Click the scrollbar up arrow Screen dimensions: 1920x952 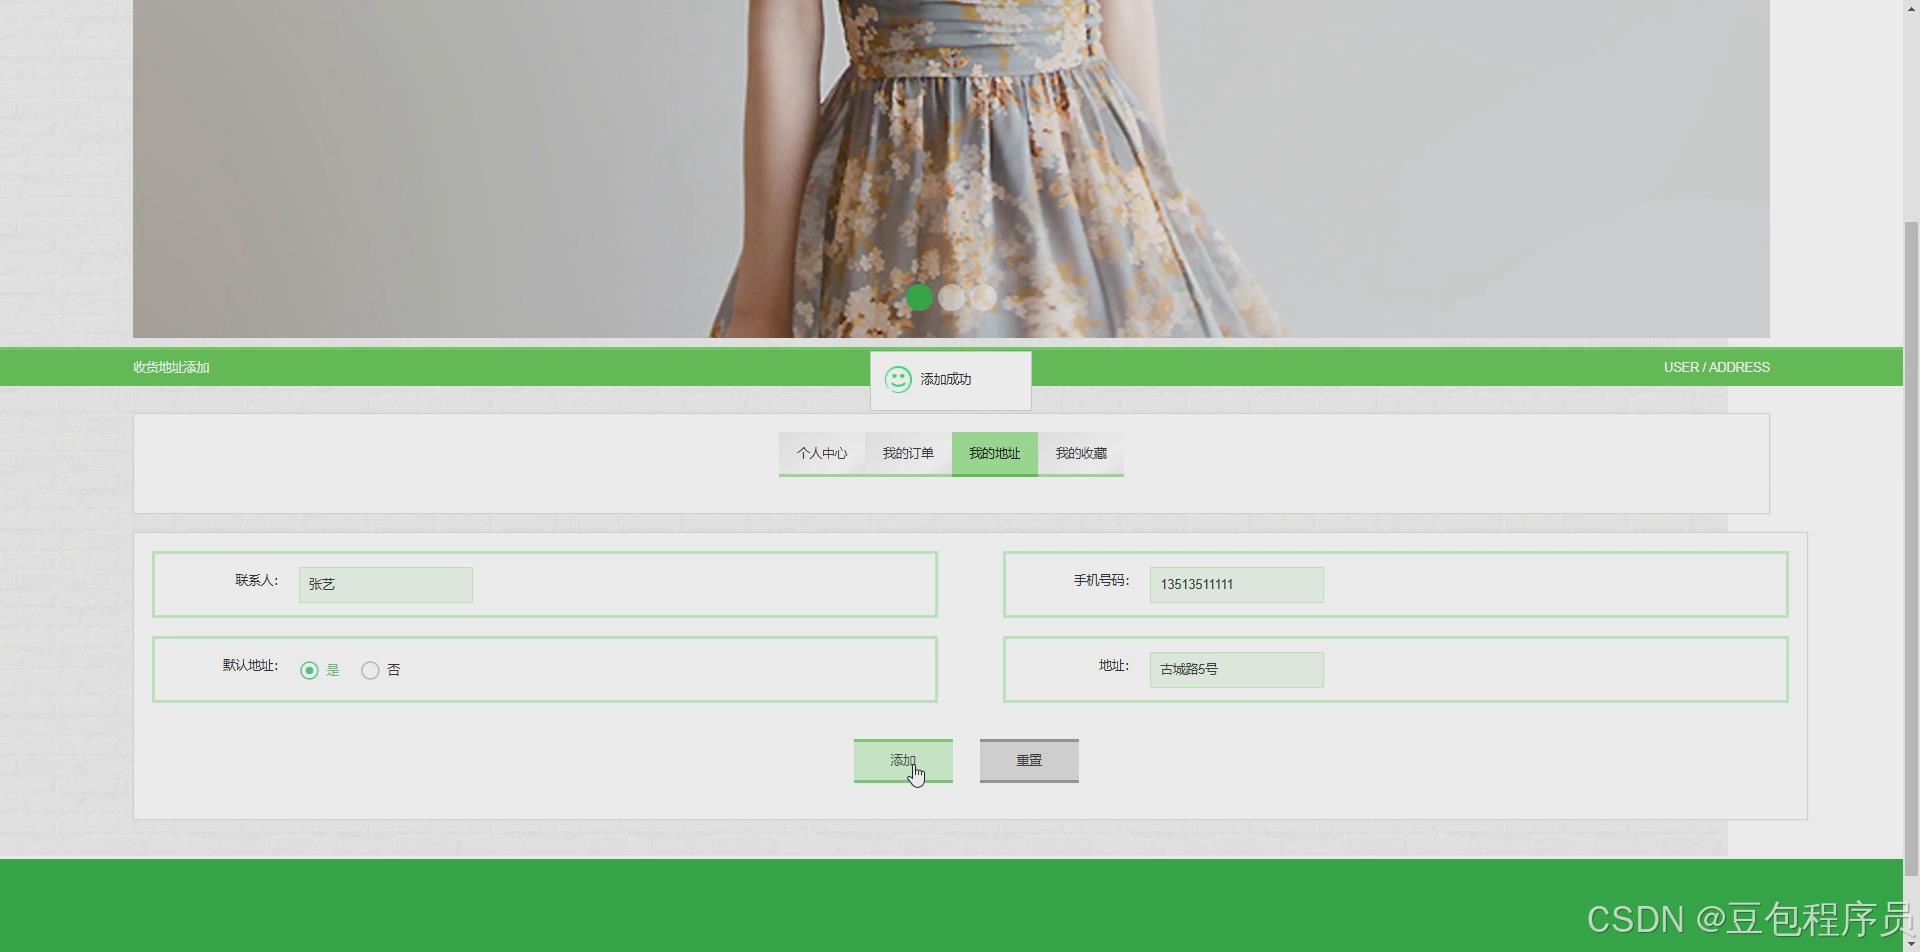pos(1911,8)
